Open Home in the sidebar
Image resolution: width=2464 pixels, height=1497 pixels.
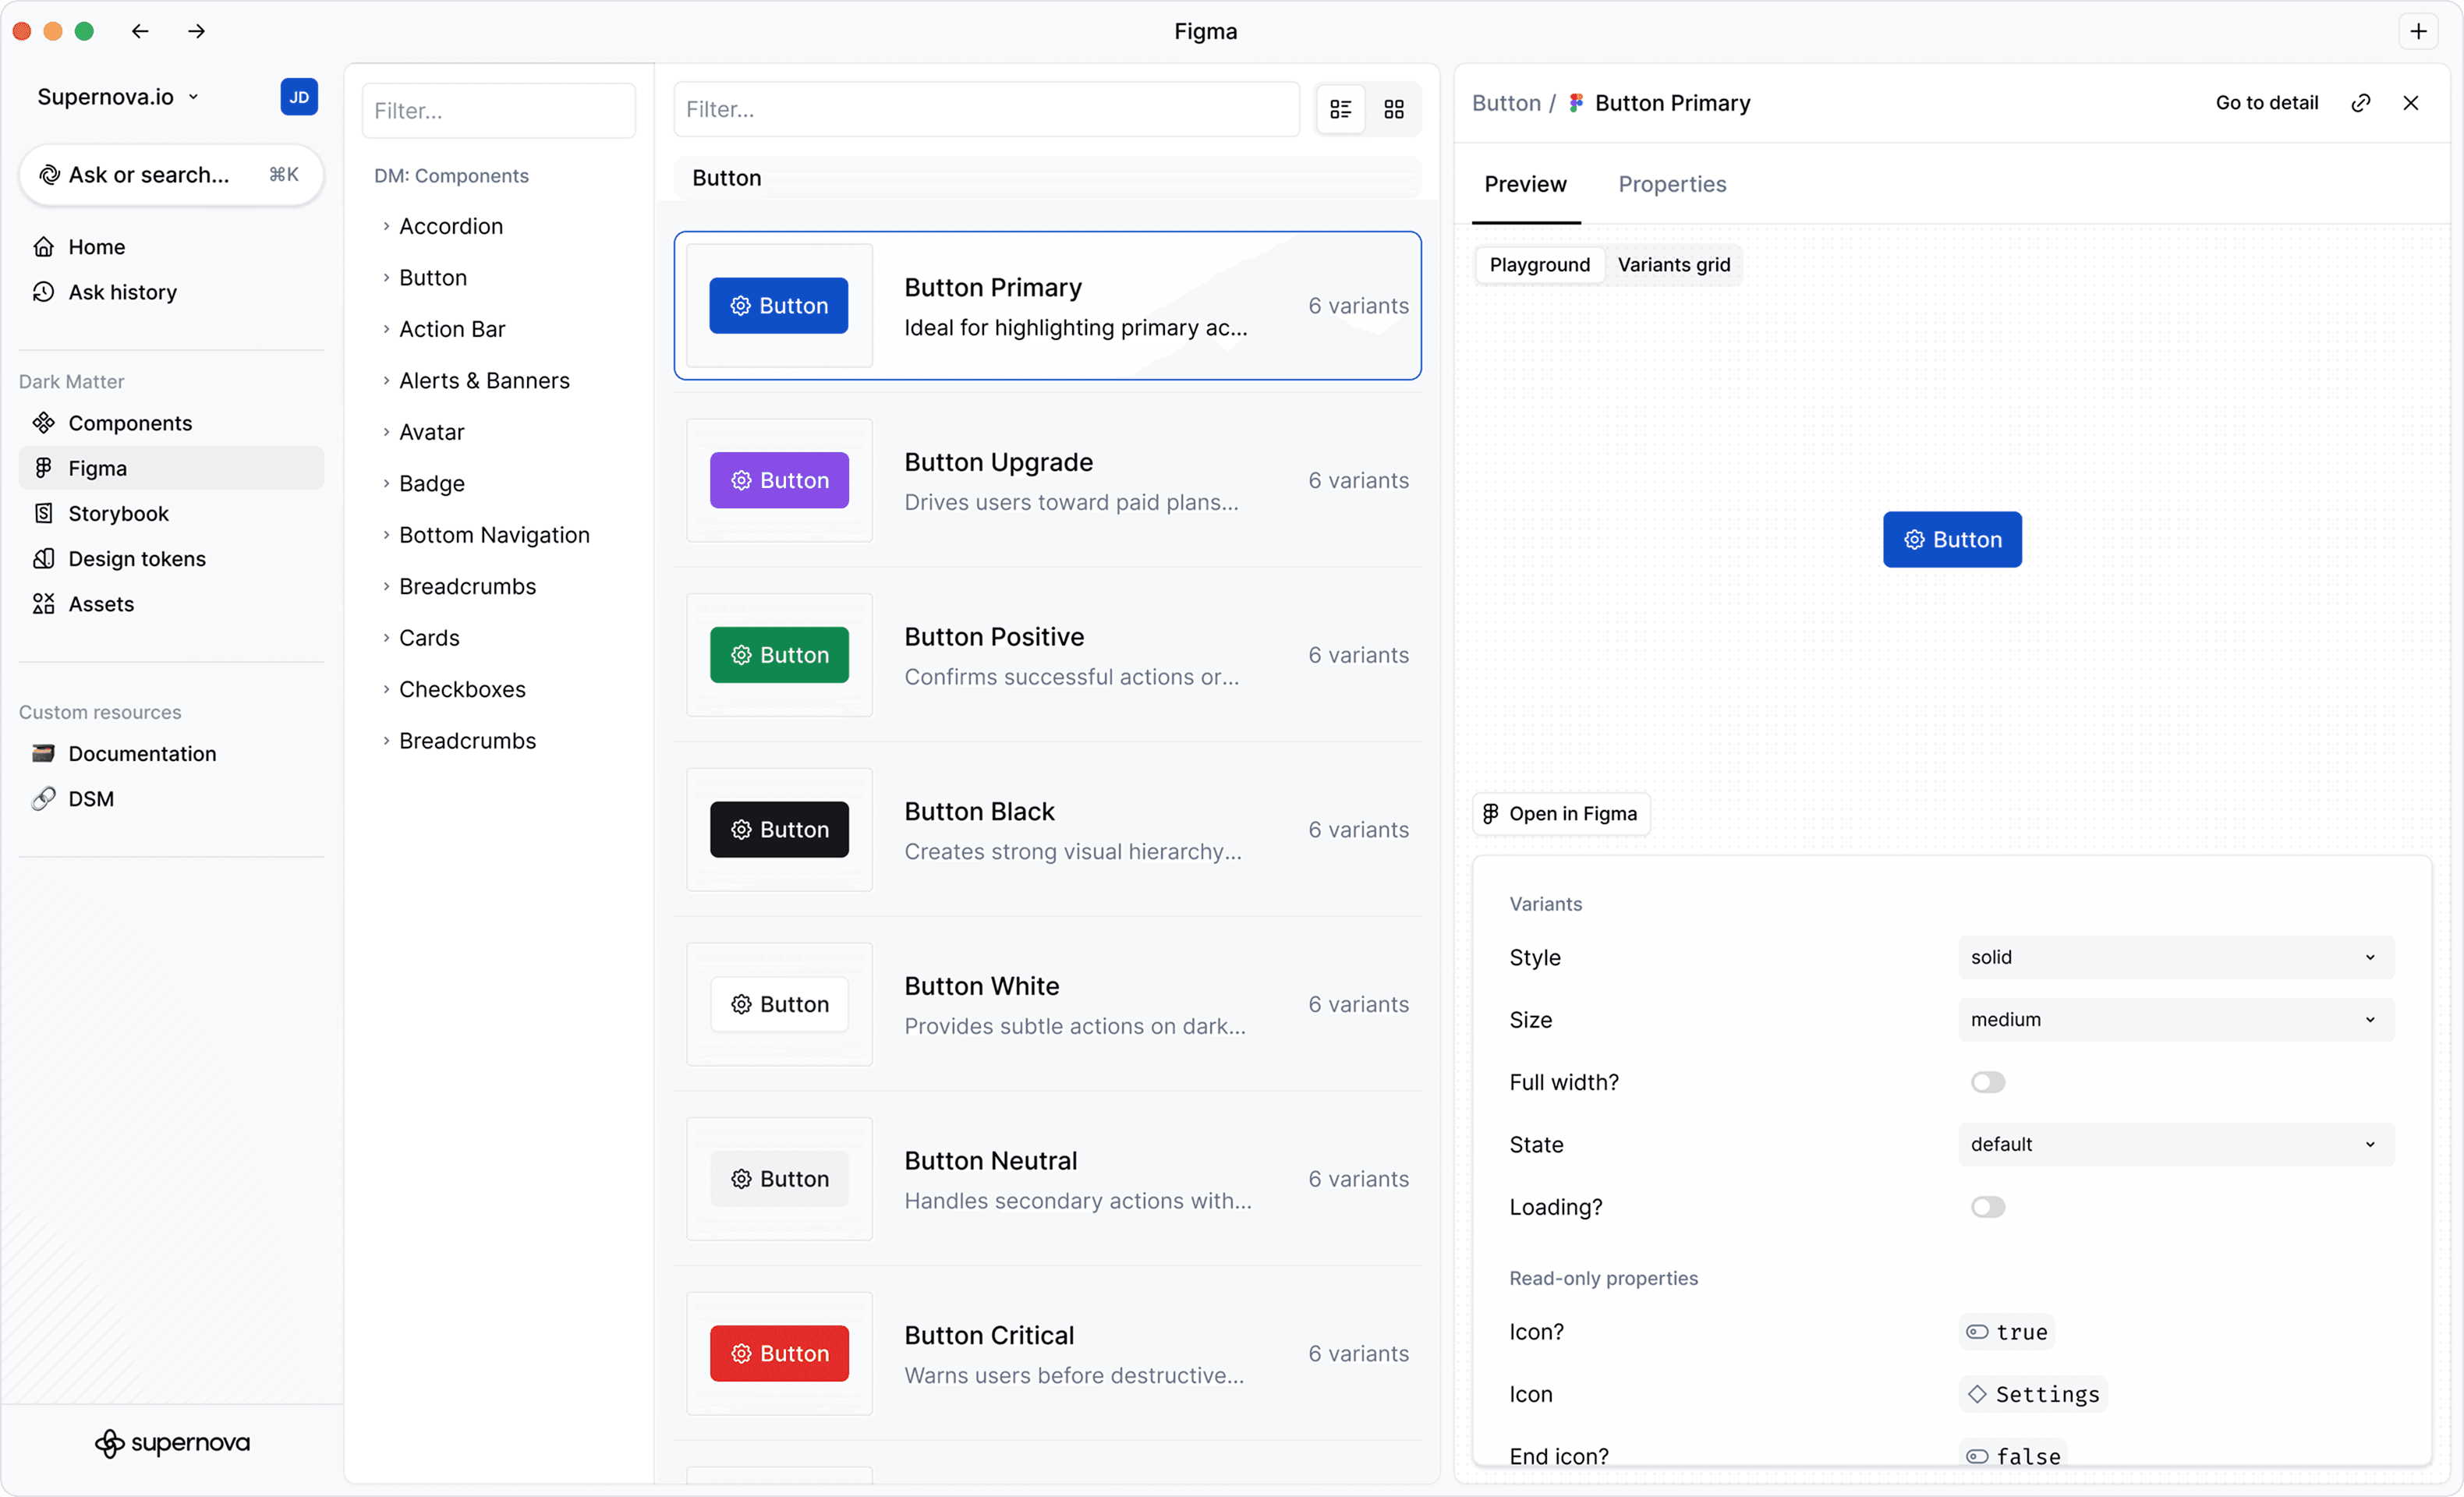tap(171, 247)
